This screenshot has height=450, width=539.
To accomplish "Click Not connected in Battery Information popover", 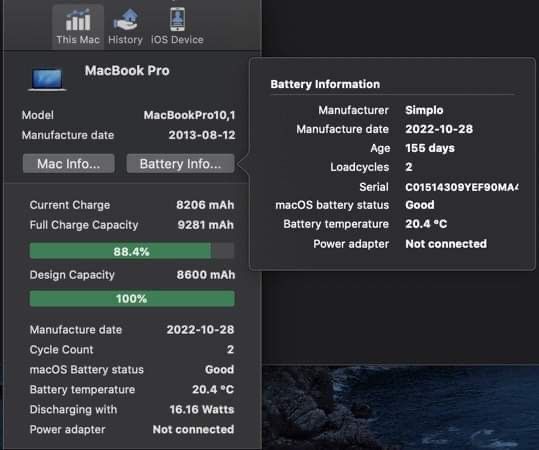I will pyautogui.click(x=446, y=244).
